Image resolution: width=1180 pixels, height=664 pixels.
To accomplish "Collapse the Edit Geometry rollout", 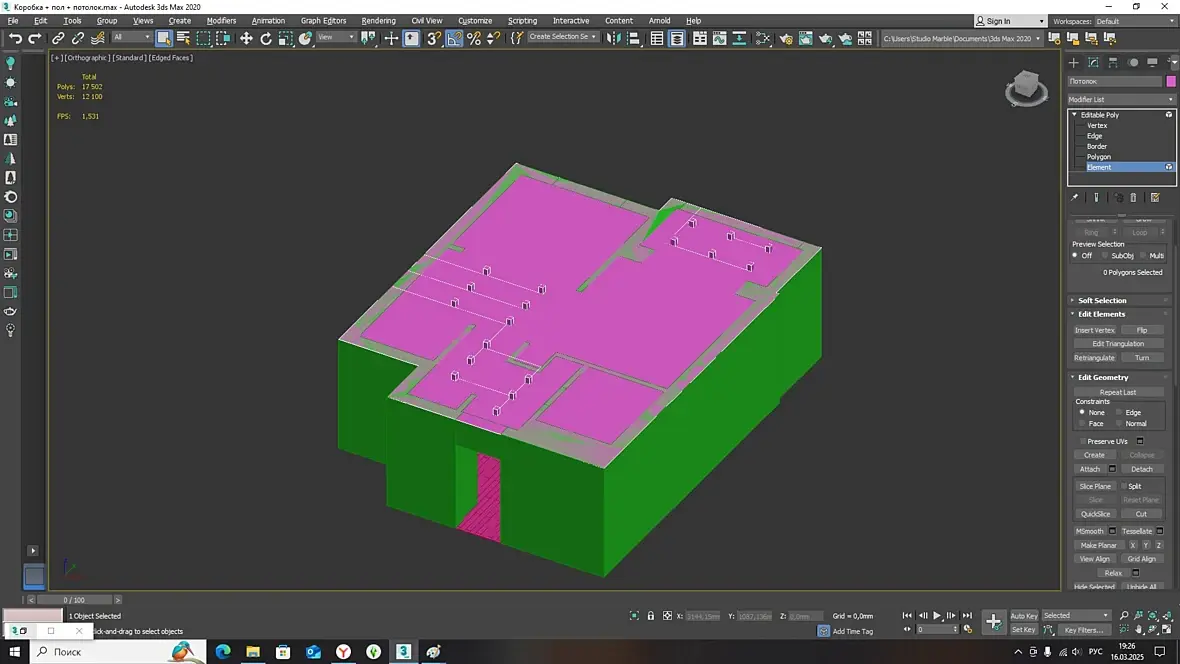I will 1102,377.
